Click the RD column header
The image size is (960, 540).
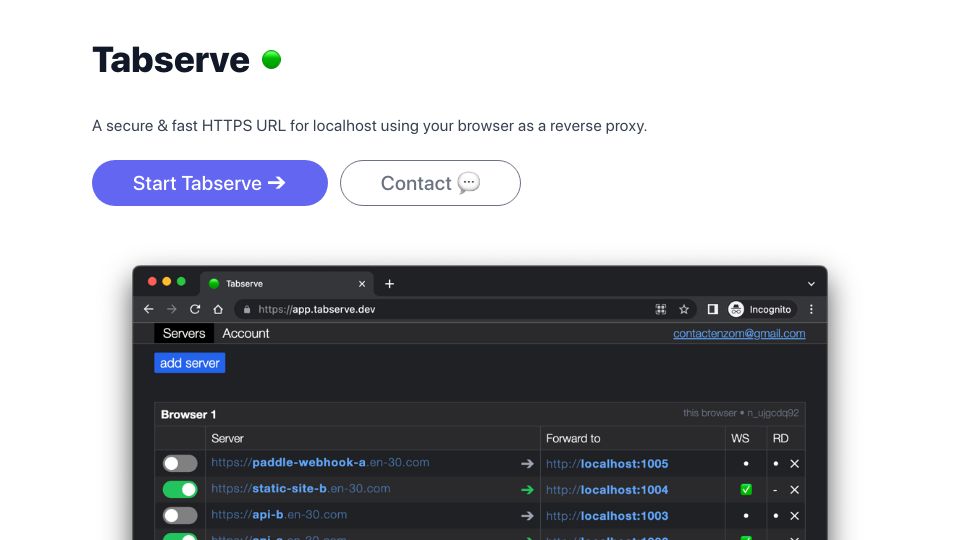coord(781,438)
